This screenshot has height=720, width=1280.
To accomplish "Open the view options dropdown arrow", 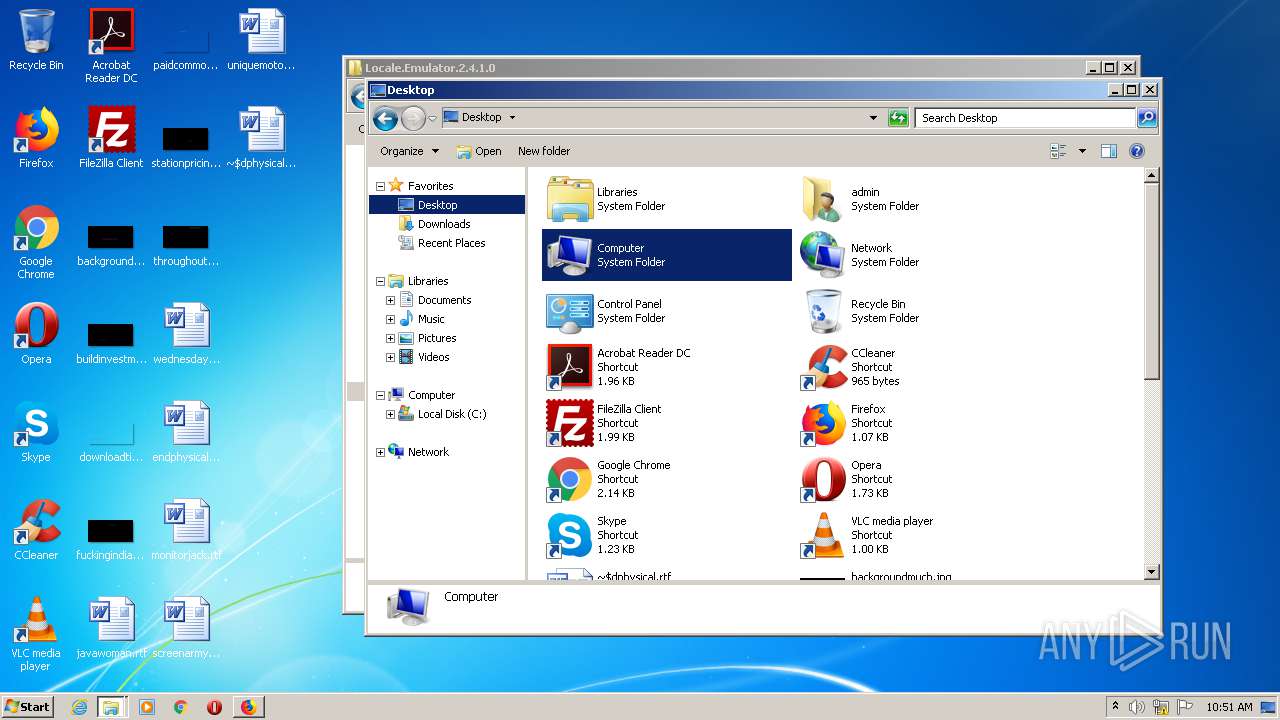I will click(x=1082, y=151).
